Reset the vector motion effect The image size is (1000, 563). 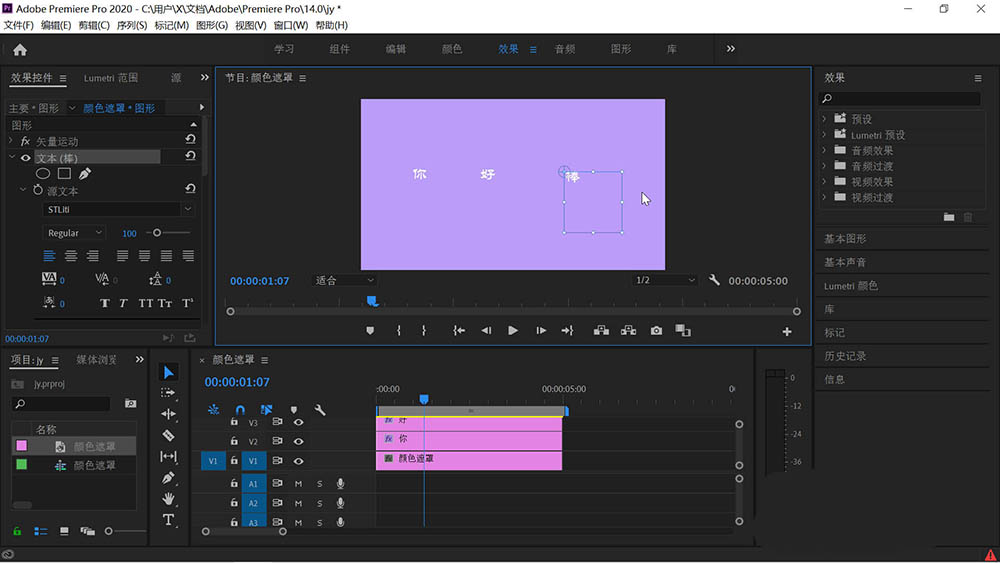(190, 140)
